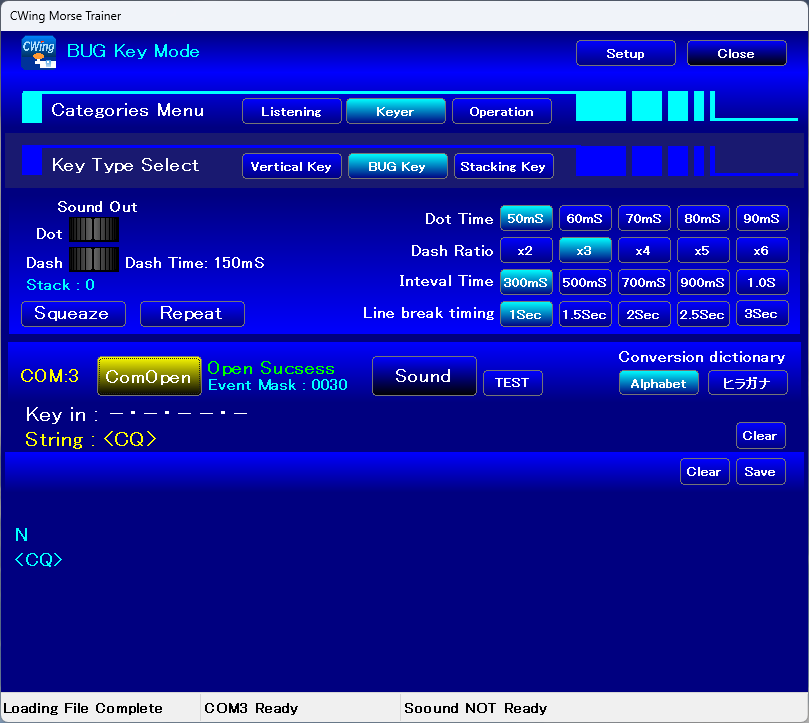Switch conversion dictionary to ヒラガナ
809x723 pixels.
pyautogui.click(x=747, y=383)
